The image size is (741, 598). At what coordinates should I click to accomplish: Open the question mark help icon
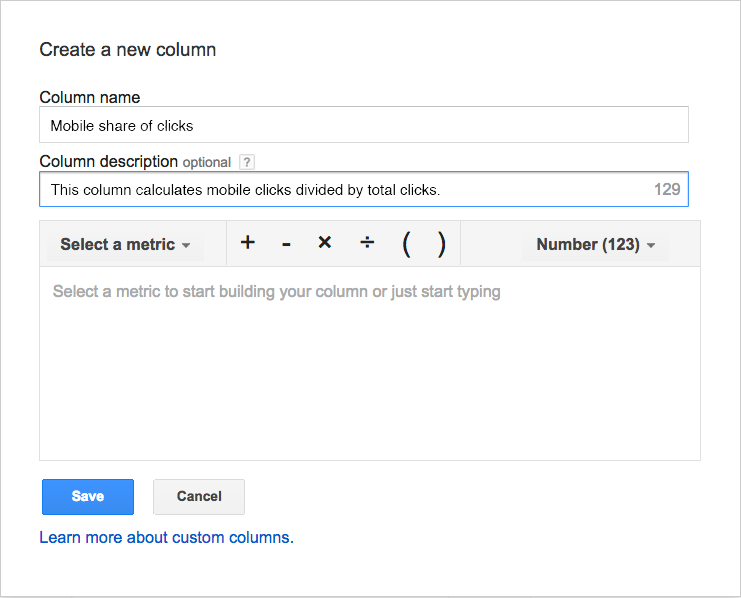click(x=247, y=162)
